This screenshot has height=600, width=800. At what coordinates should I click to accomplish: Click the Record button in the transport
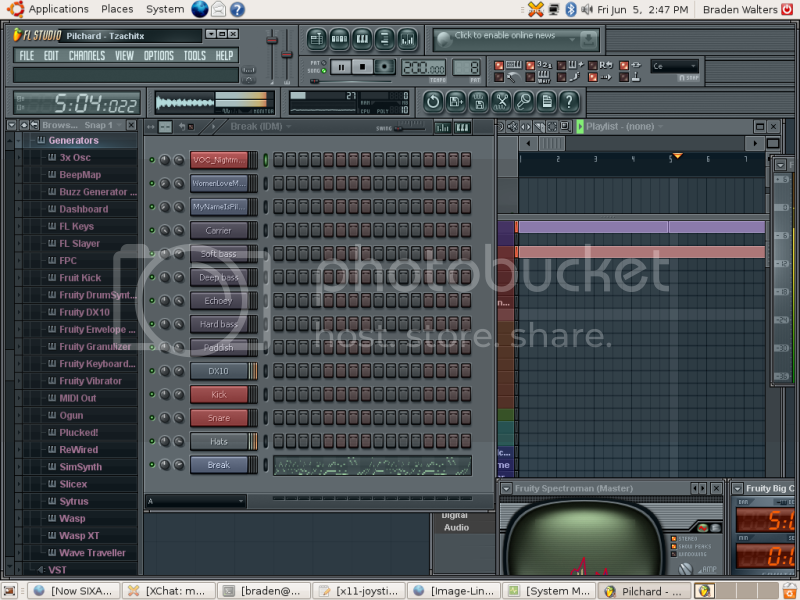(x=385, y=67)
